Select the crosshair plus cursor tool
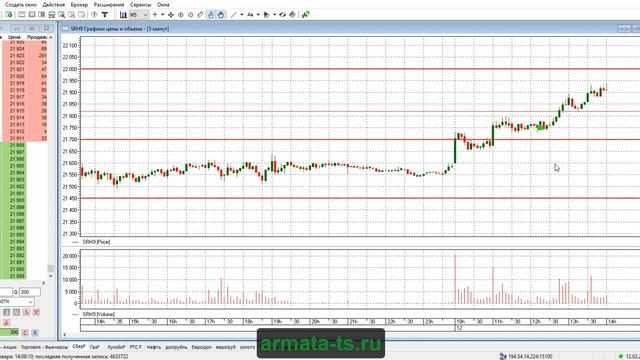The width and height of the screenshot is (640, 360). coord(155,15)
